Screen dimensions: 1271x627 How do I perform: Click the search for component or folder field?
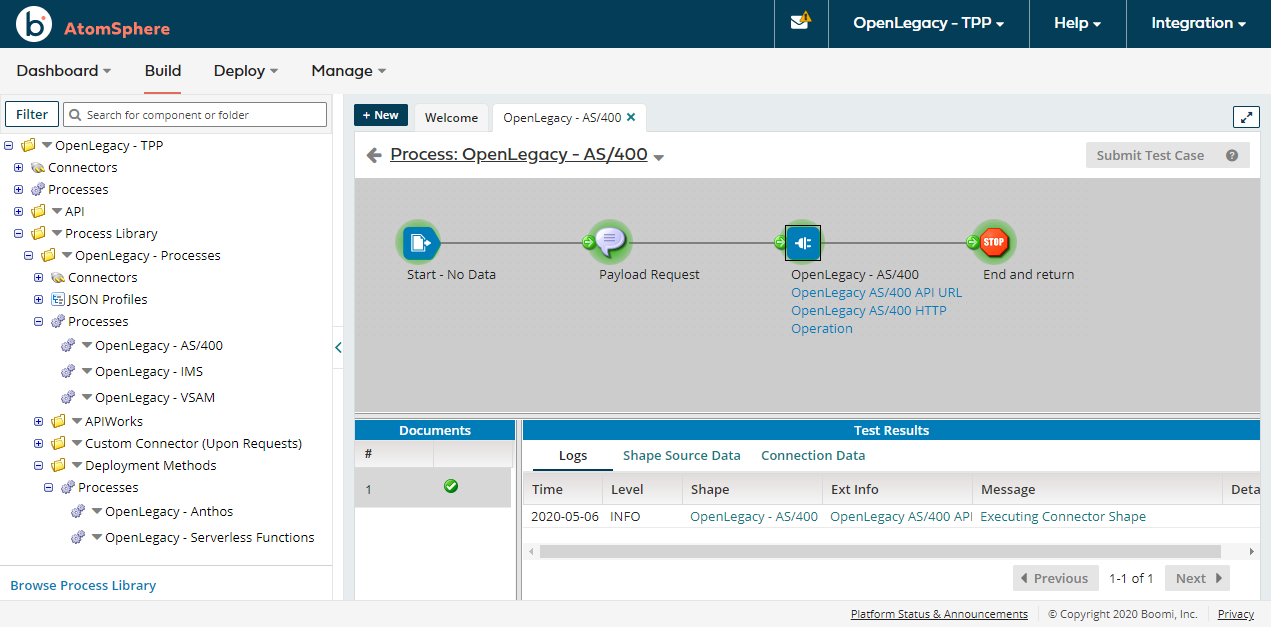point(195,114)
